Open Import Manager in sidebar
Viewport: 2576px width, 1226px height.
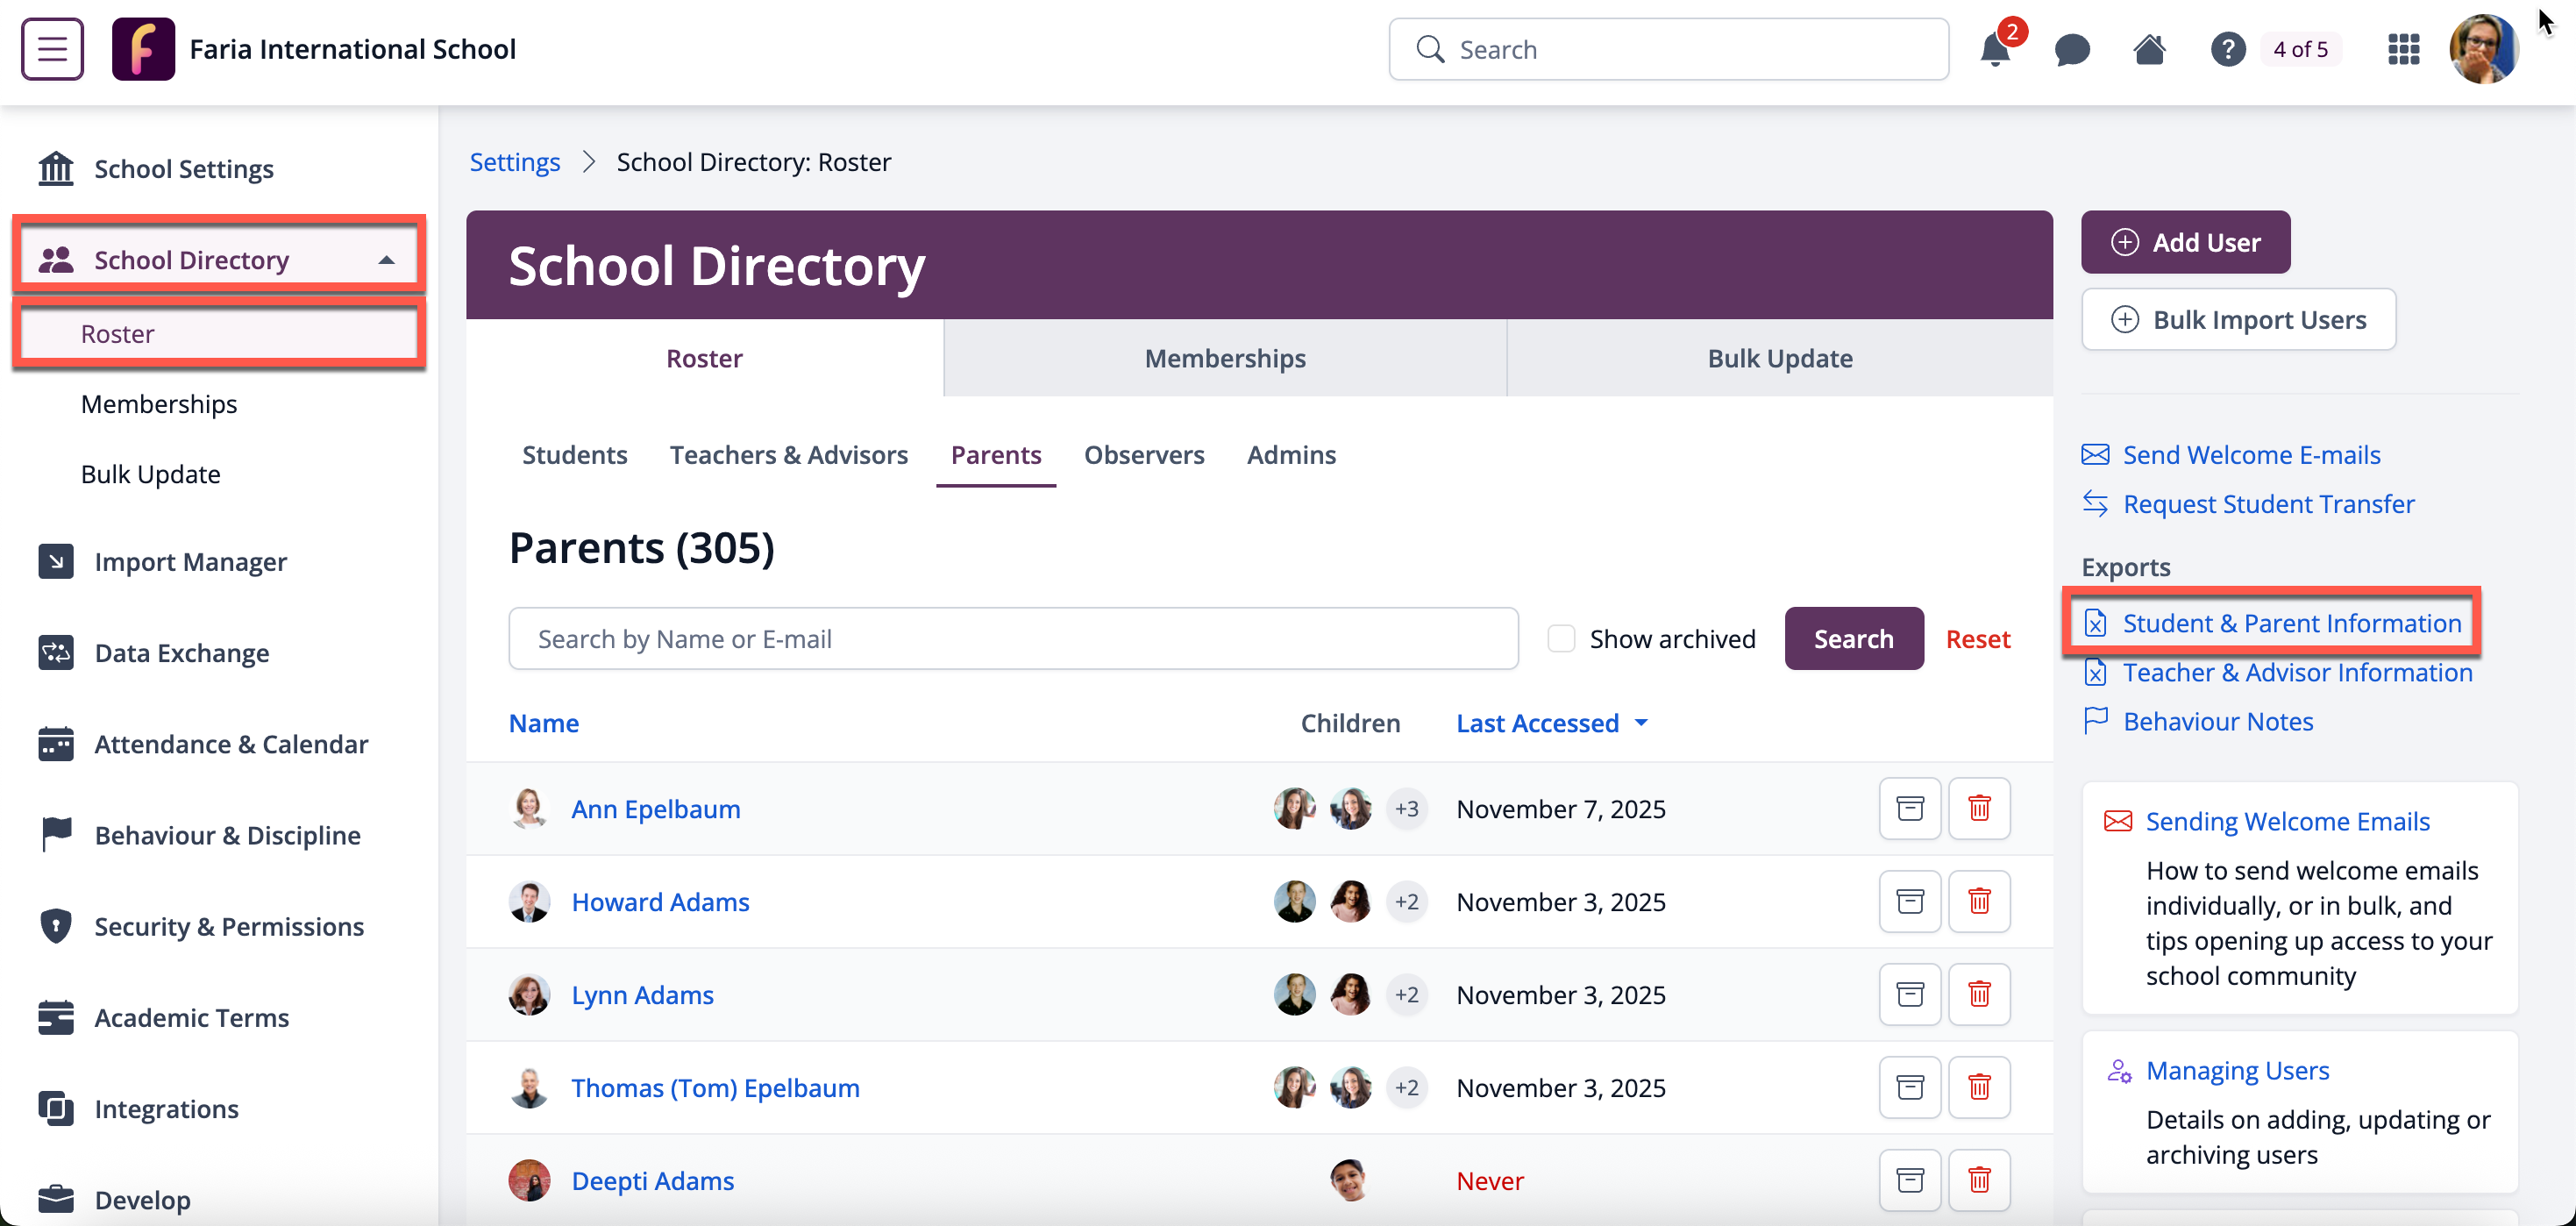coord(190,561)
